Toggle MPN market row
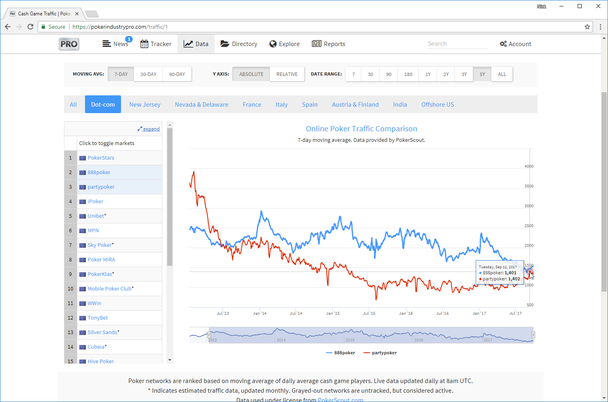This screenshot has height=402, width=608. 113,230
